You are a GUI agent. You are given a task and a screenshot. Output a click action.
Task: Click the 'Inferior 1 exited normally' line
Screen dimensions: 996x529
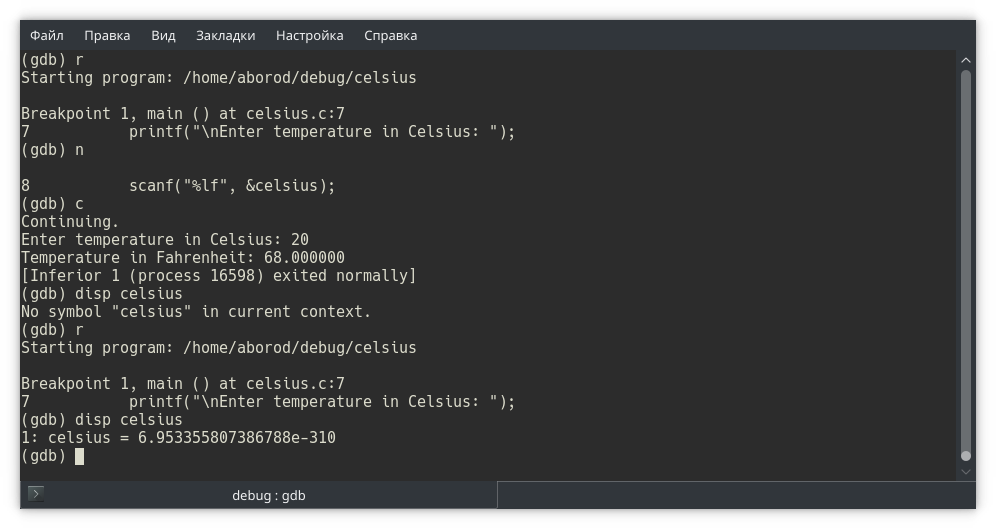pos(218,276)
